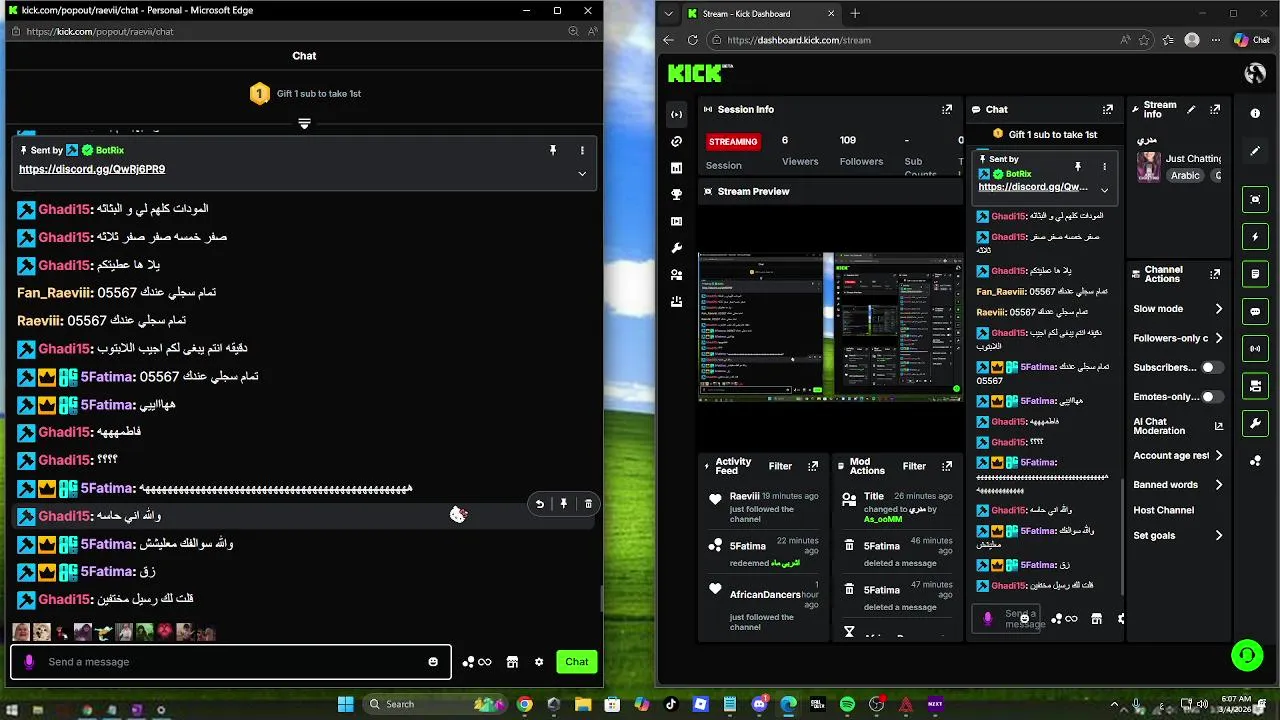Toggle activity feed lightning widget in right rail

tap(1255, 237)
